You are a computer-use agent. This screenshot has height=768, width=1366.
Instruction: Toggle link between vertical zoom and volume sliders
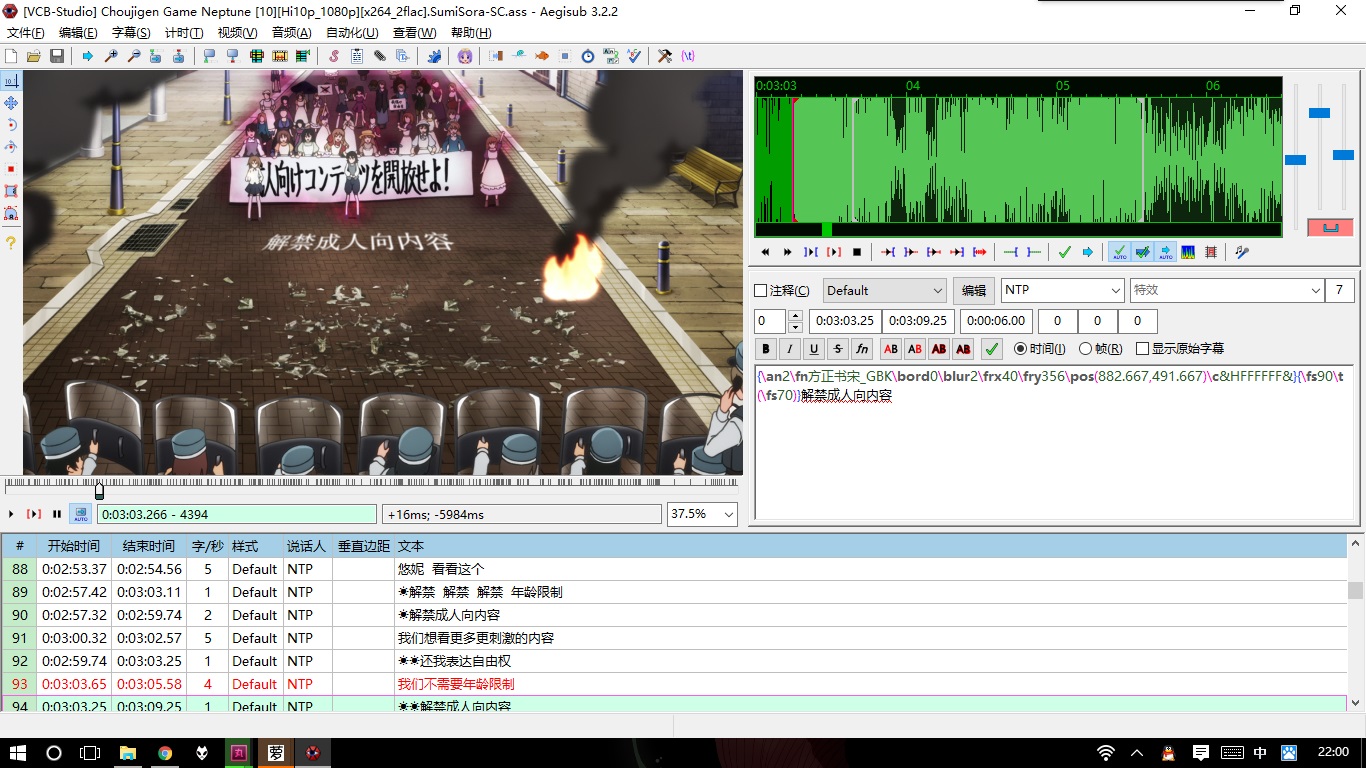[x=1330, y=228]
